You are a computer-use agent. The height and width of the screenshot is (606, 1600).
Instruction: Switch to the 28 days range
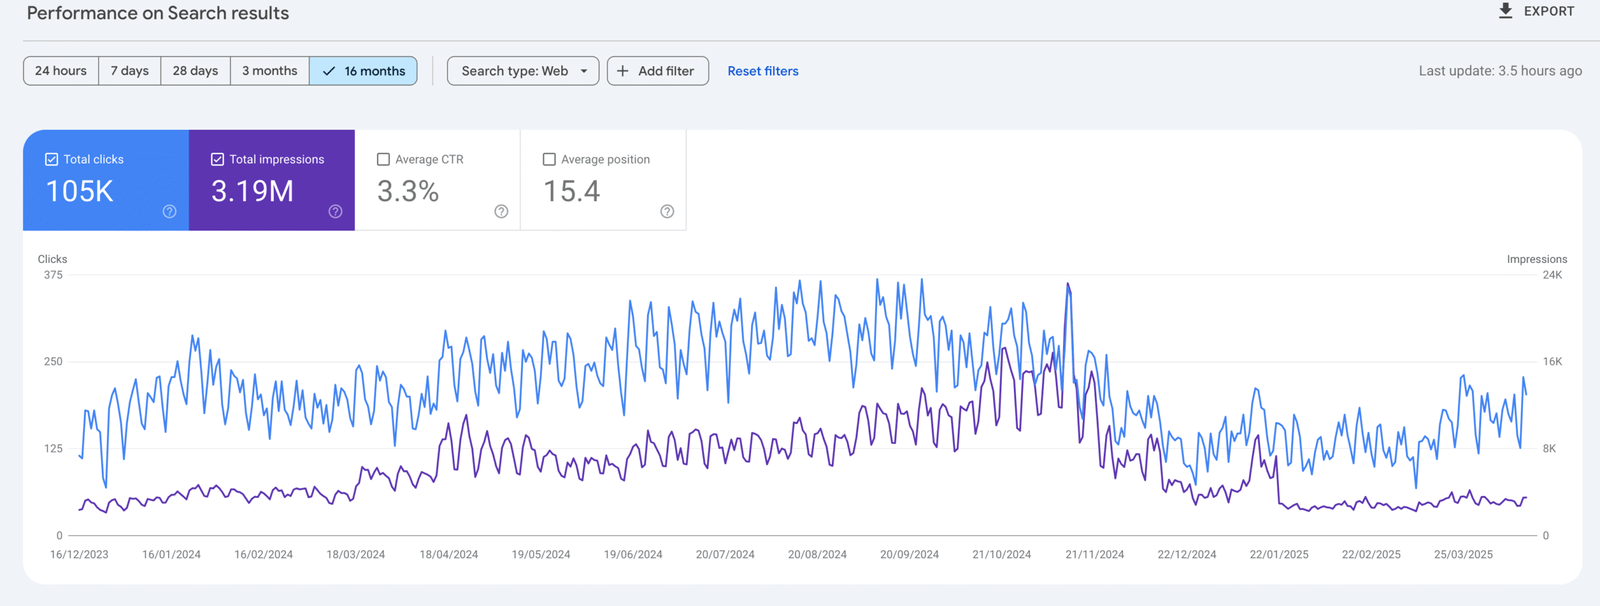pos(195,71)
